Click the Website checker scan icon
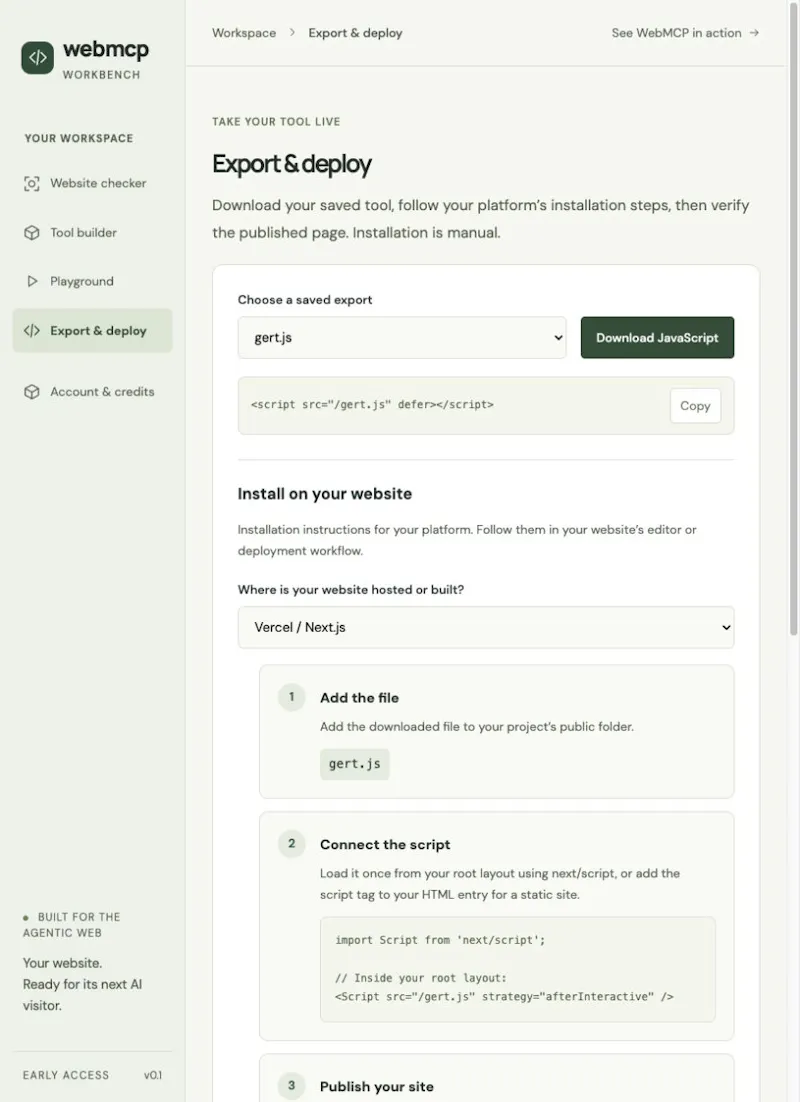This screenshot has width=800, height=1102. [x=32, y=183]
